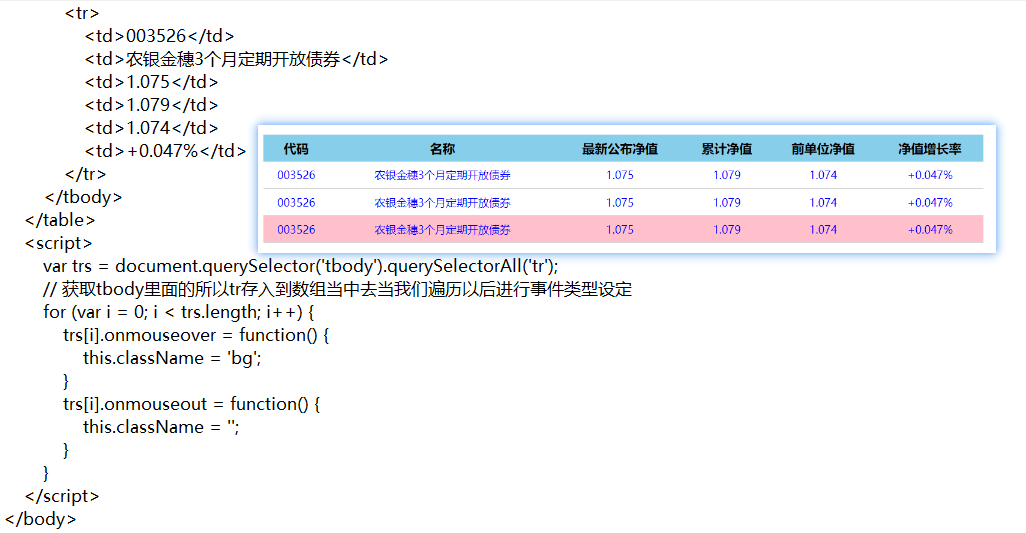Click the 代码 column header
This screenshot has height=533, width=1026.
tap(296, 149)
